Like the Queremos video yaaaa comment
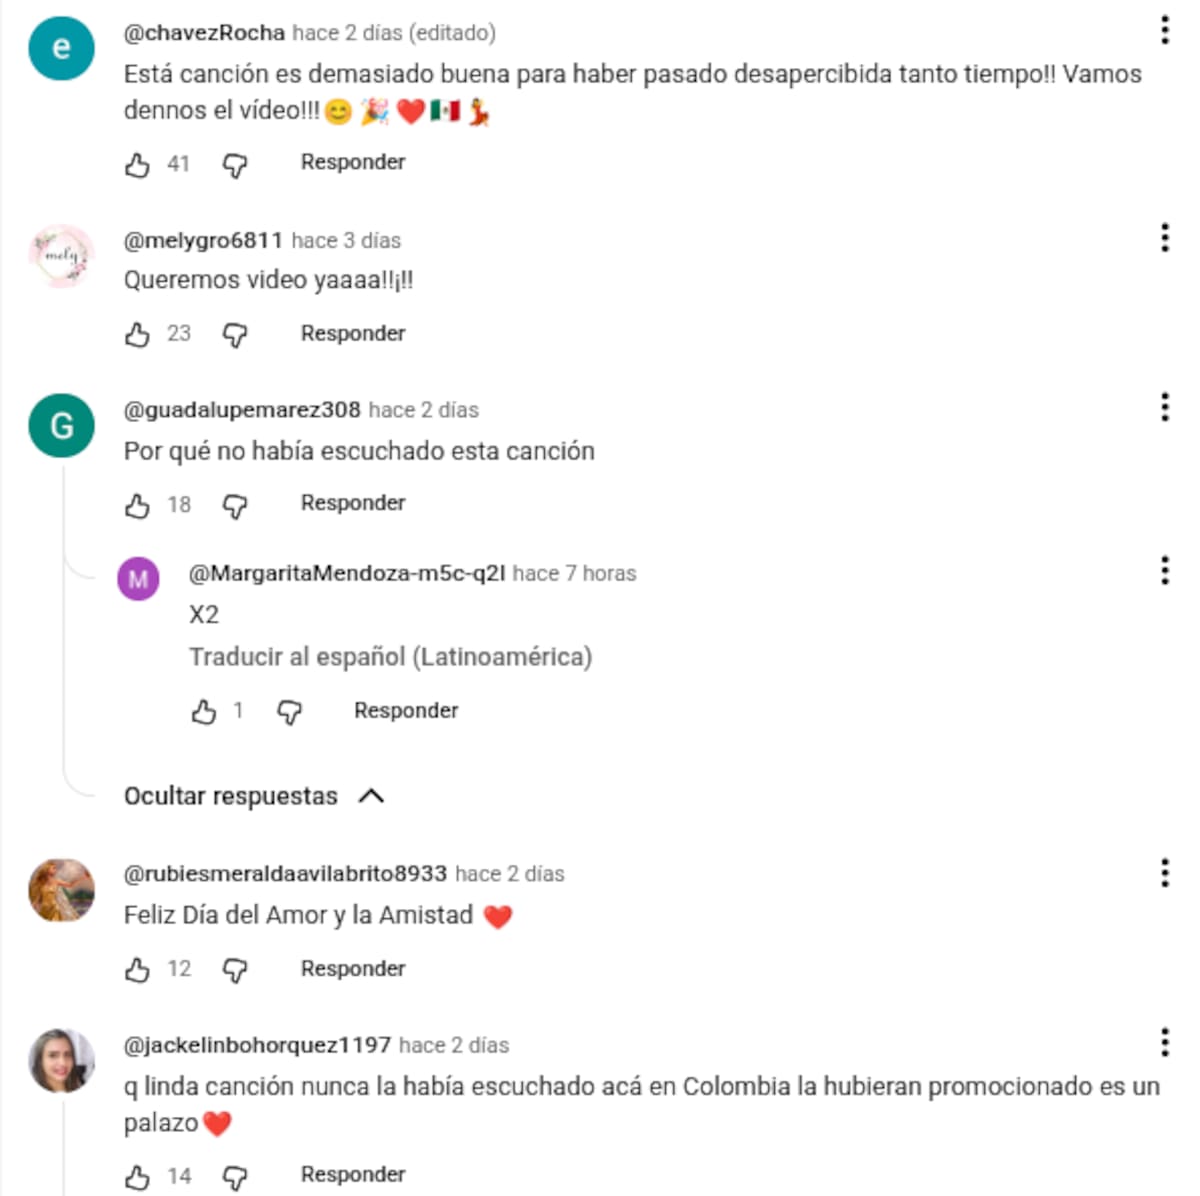This screenshot has height=1196, width=1200. click(138, 334)
